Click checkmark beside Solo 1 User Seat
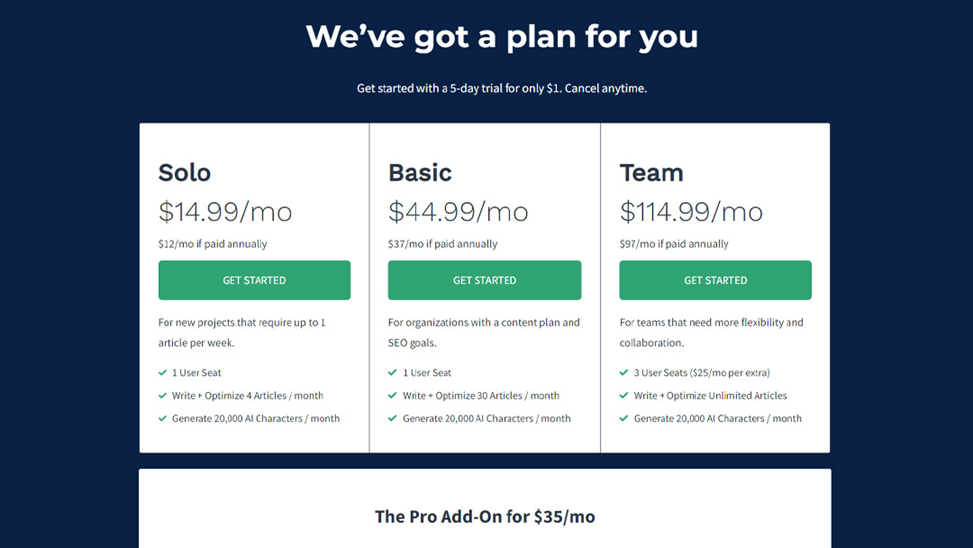This screenshot has width=973, height=548. click(163, 372)
